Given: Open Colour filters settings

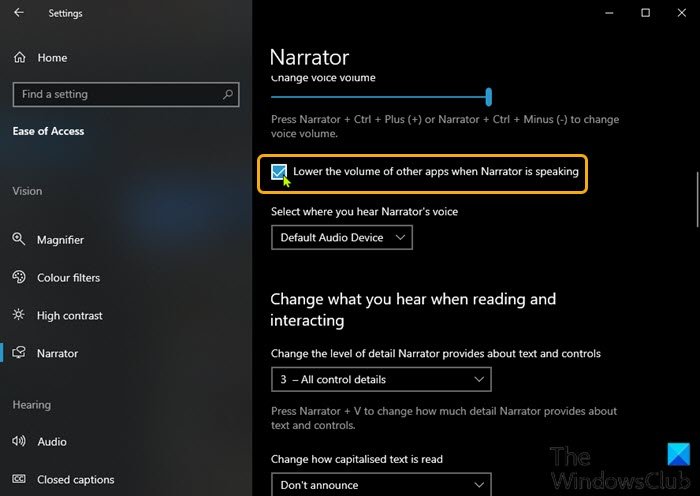Looking at the screenshot, I should pyautogui.click(x=68, y=278).
